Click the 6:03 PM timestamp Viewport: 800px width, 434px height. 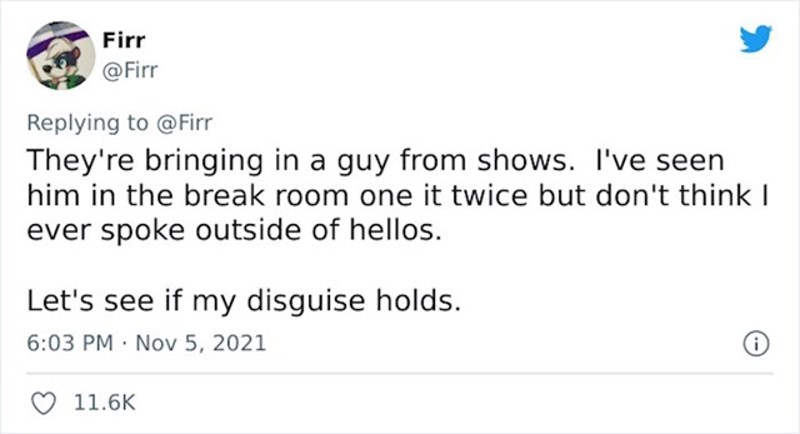(x=66, y=344)
